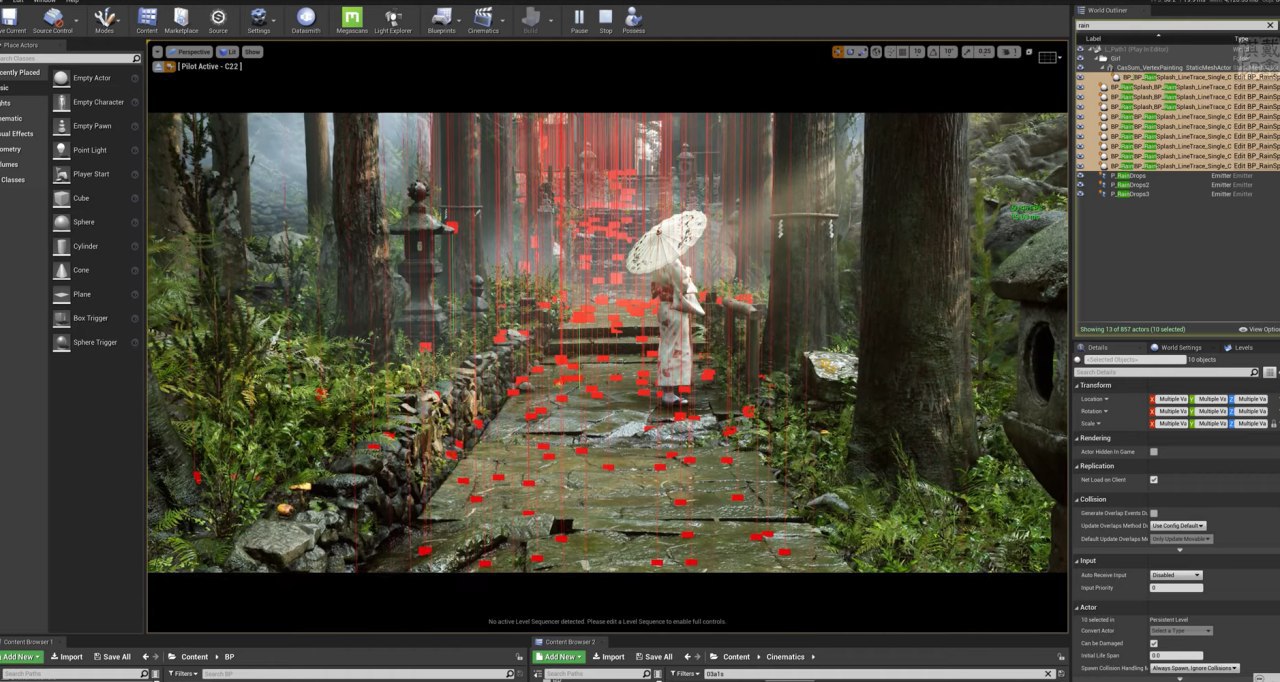The height and width of the screenshot is (682, 1280).
Task: Open the Megascans plugin
Action: [x=352, y=18]
